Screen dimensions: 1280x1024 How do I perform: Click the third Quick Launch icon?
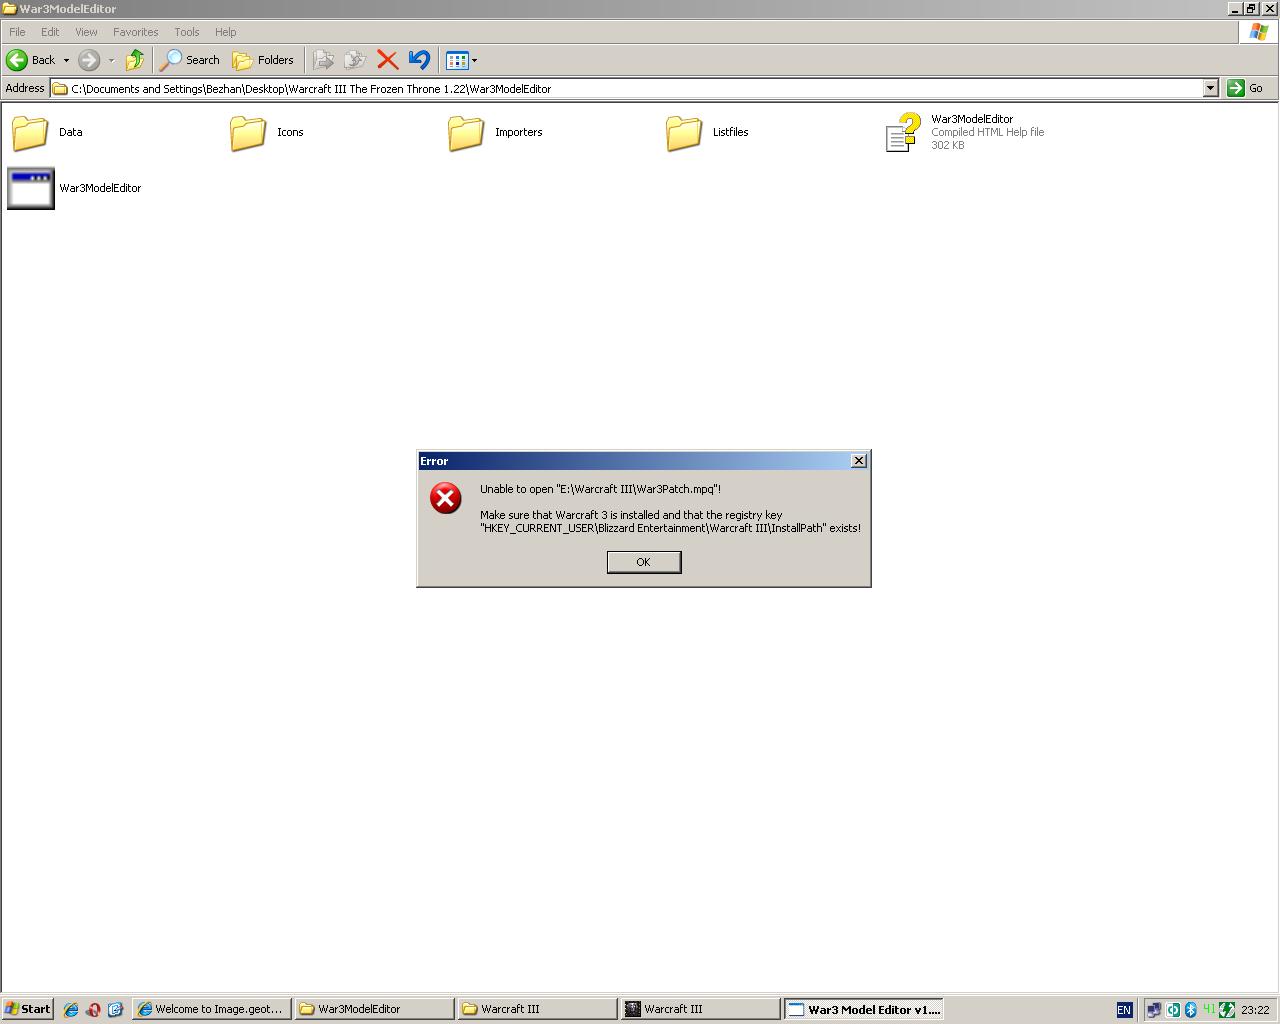(x=115, y=1010)
